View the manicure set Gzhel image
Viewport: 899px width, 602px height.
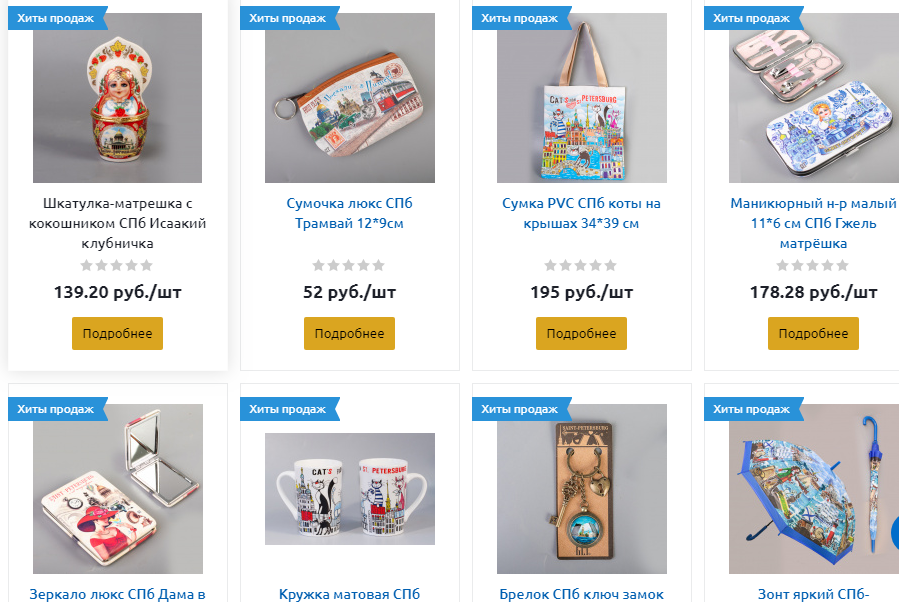(x=814, y=97)
